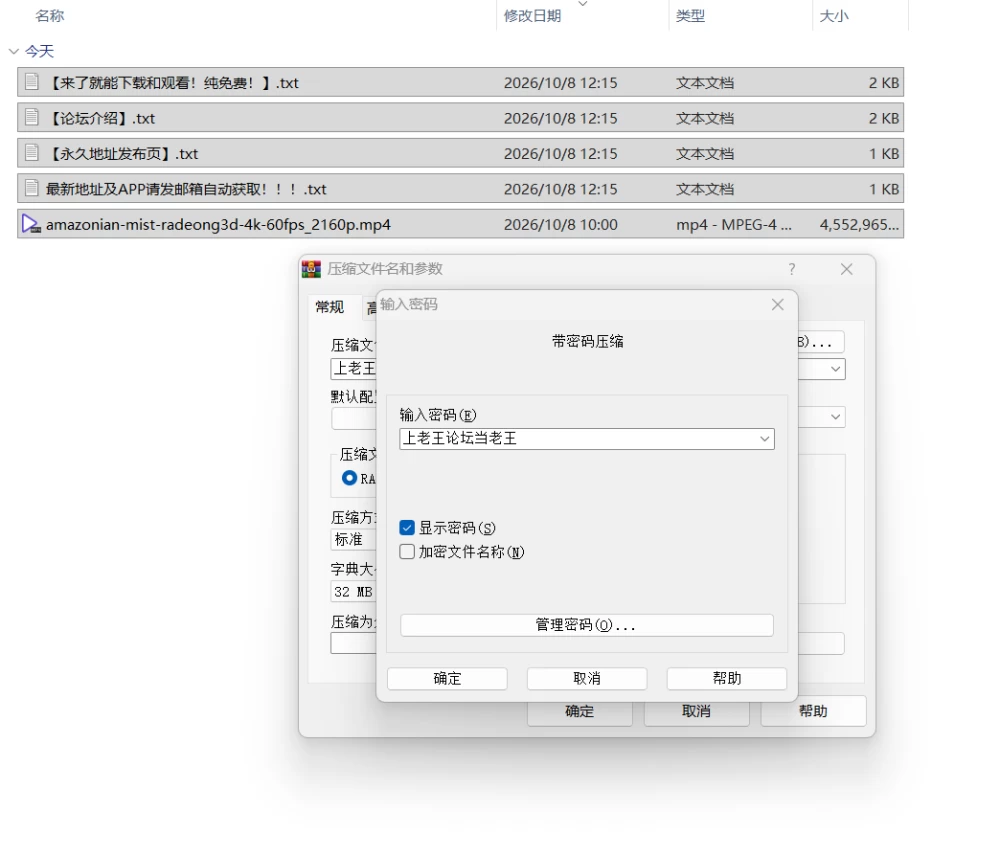The image size is (1000, 856).
Task: Click the file icon of 【永久地址发布页】.txt
Action: (31, 152)
